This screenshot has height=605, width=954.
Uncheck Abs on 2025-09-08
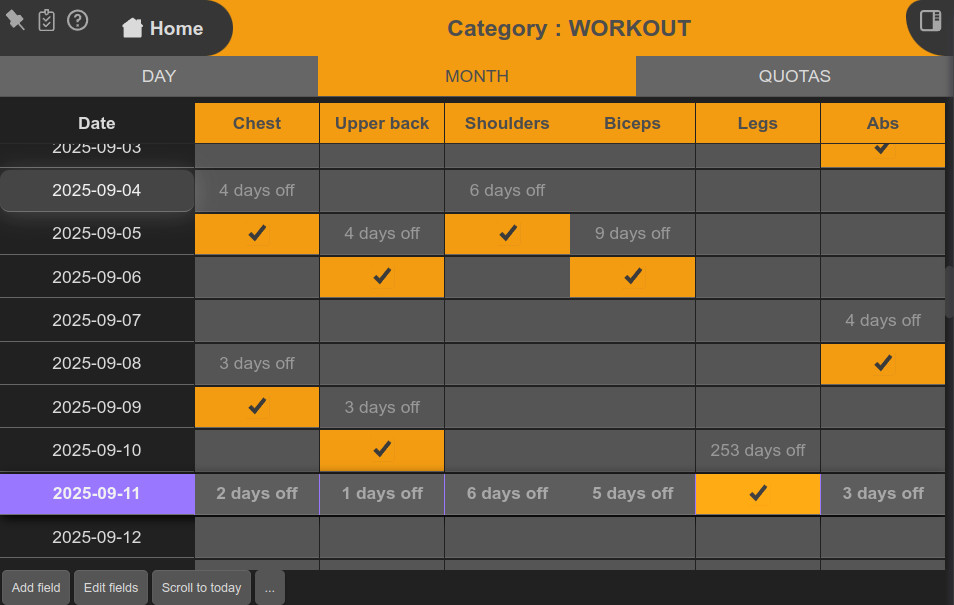pos(882,363)
